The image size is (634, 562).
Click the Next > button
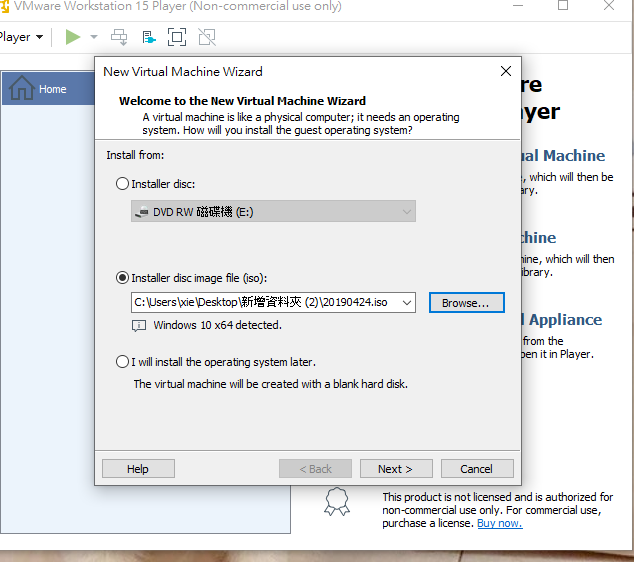pos(396,469)
